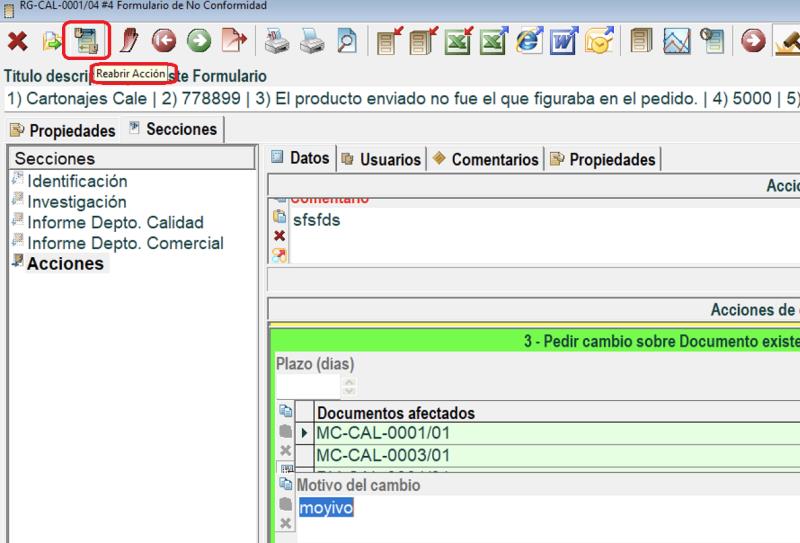Switch to the Propiedades tab on left
Viewport: 800px width, 543px height.
pos(63,130)
